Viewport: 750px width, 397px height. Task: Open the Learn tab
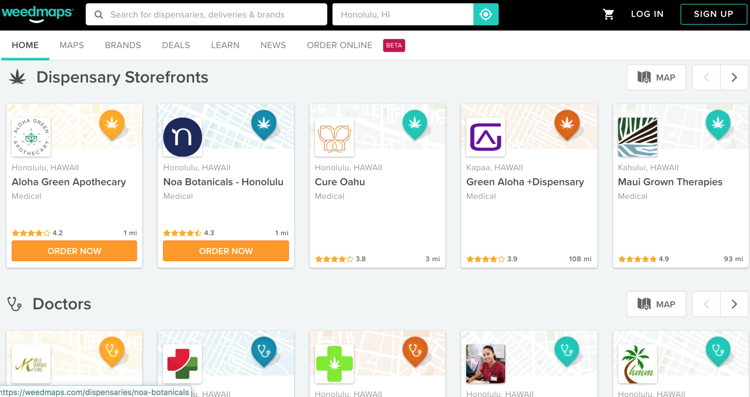pos(225,45)
